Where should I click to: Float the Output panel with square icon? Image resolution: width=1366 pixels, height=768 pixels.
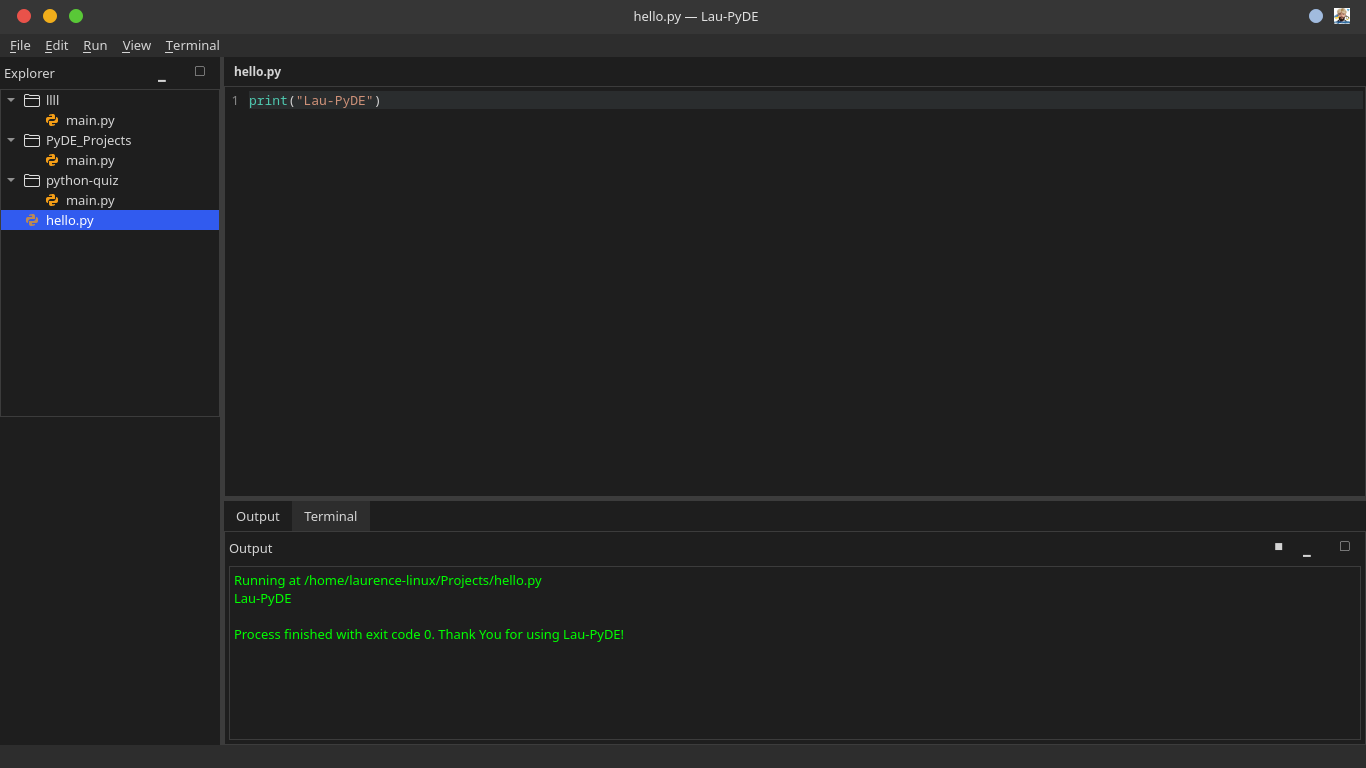[1345, 546]
